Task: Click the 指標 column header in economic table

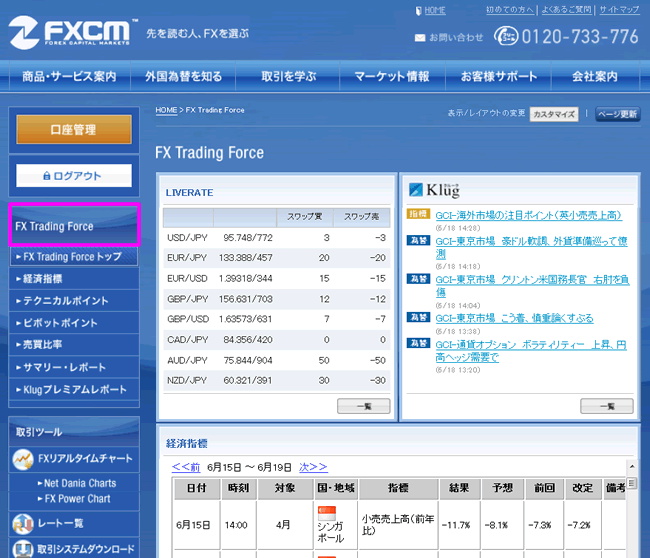Action: (398, 488)
